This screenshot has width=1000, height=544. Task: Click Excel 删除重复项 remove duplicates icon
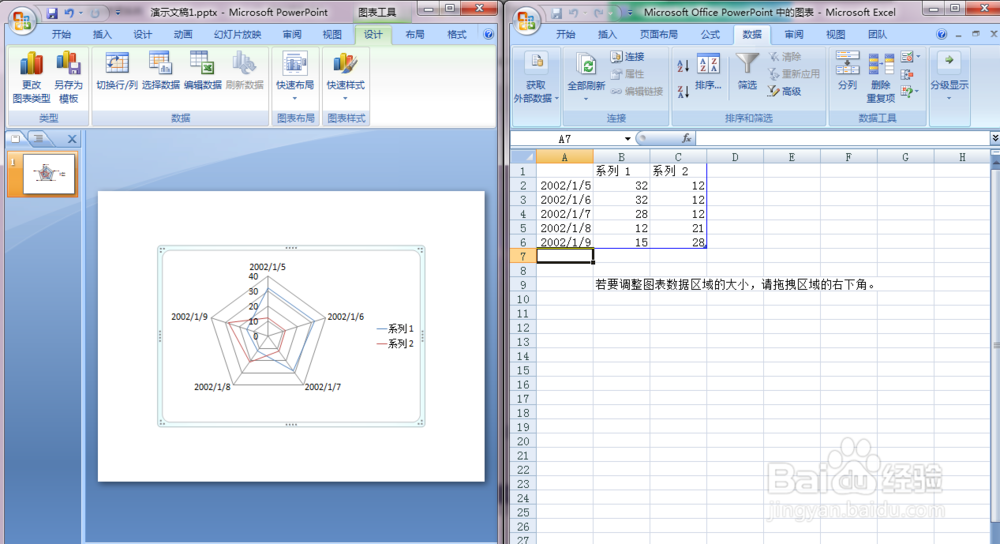click(x=881, y=78)
